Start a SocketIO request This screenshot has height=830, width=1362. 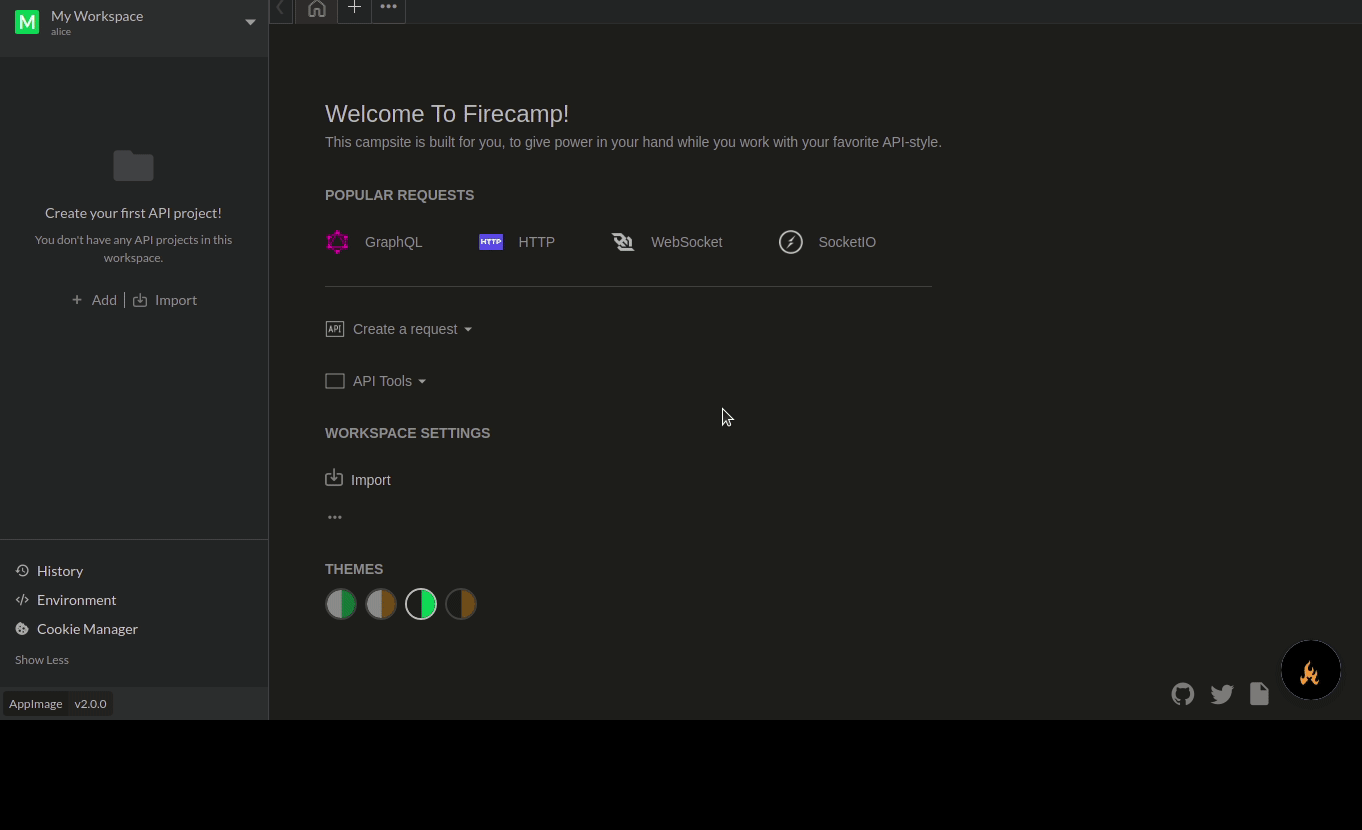coord(828,242)
